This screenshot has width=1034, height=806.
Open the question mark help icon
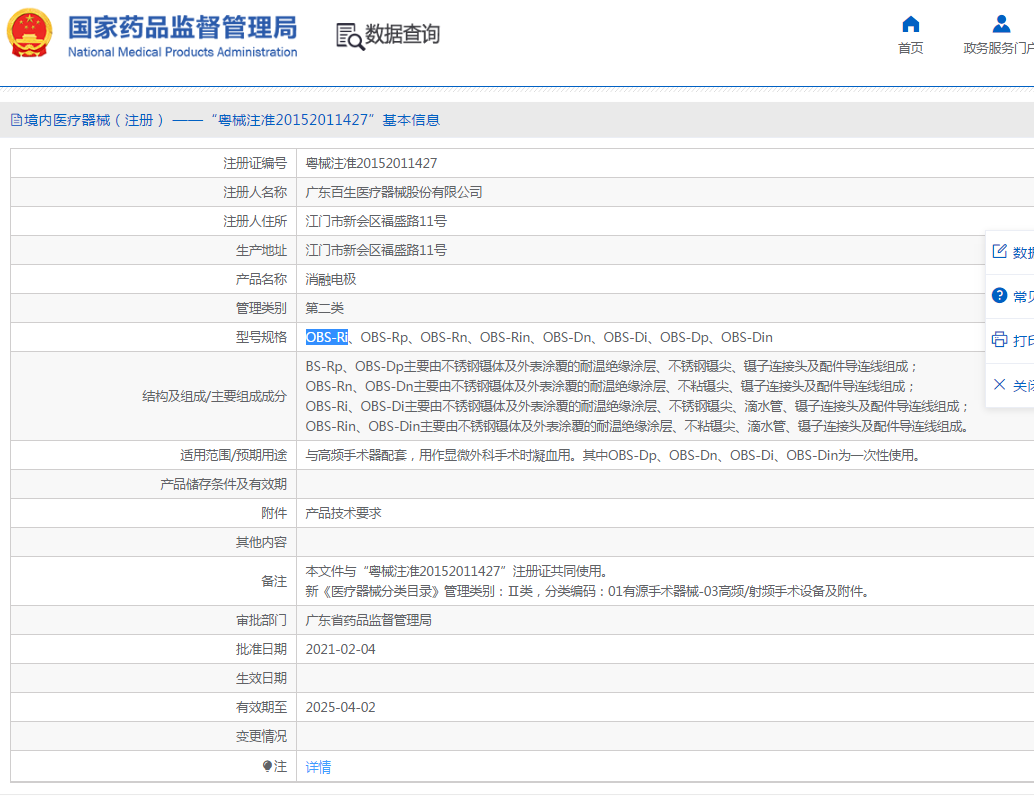999,296
